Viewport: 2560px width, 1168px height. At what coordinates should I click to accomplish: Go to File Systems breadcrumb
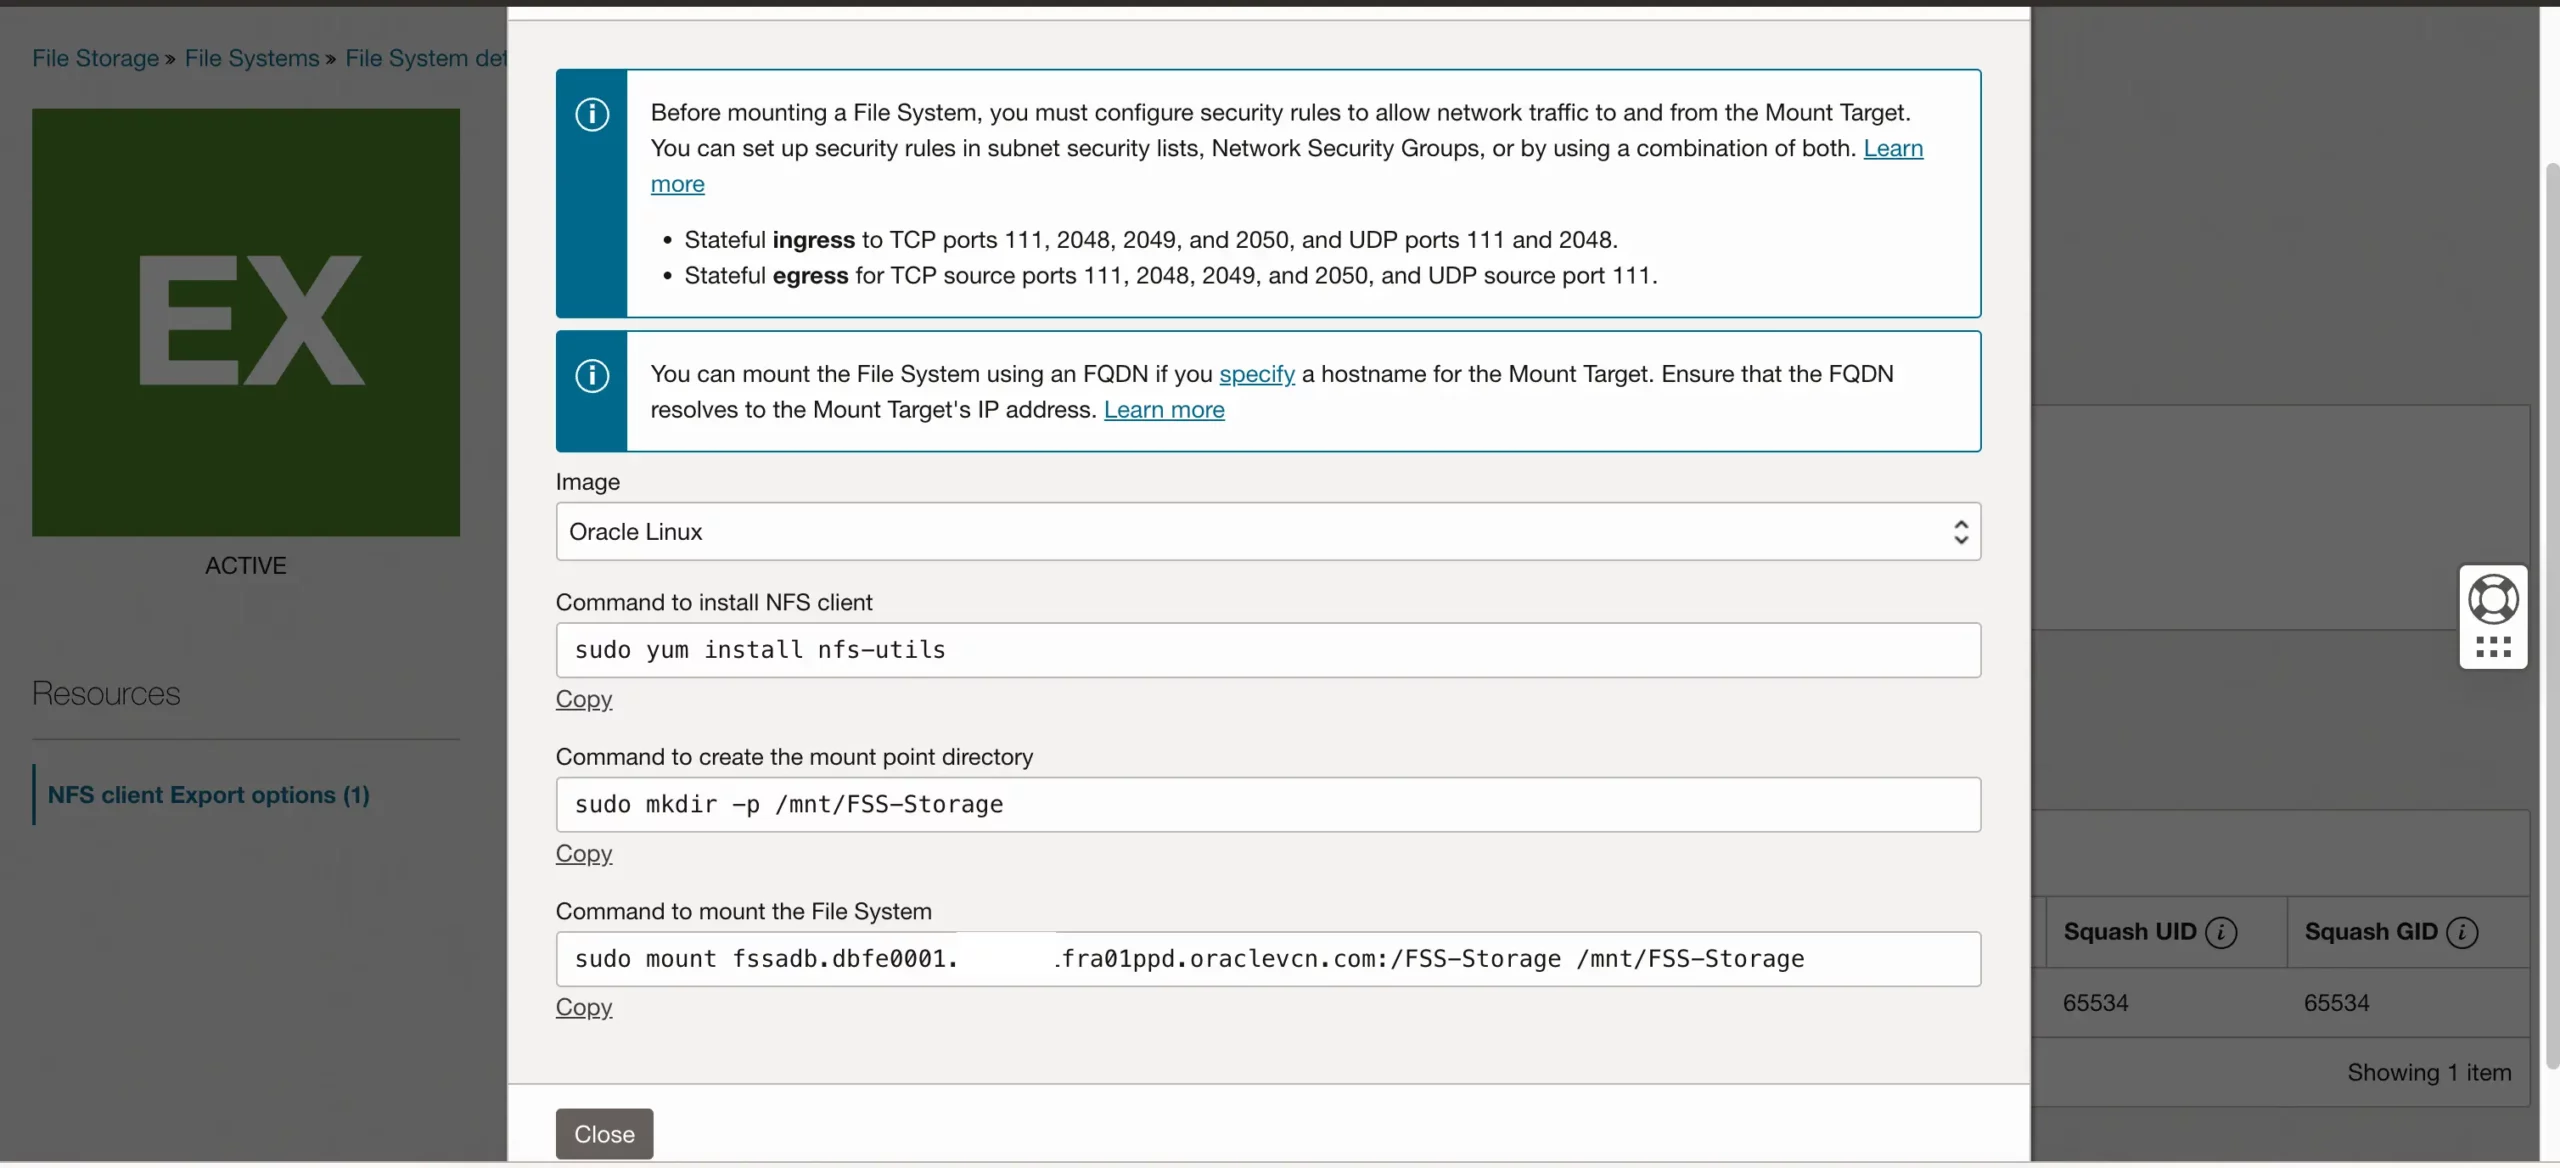tap(252, 58)
